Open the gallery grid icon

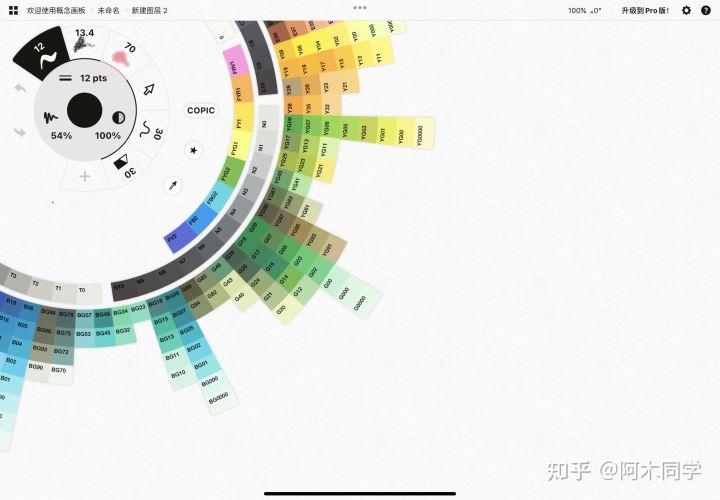pyautogui.click(x=13, y=10)
